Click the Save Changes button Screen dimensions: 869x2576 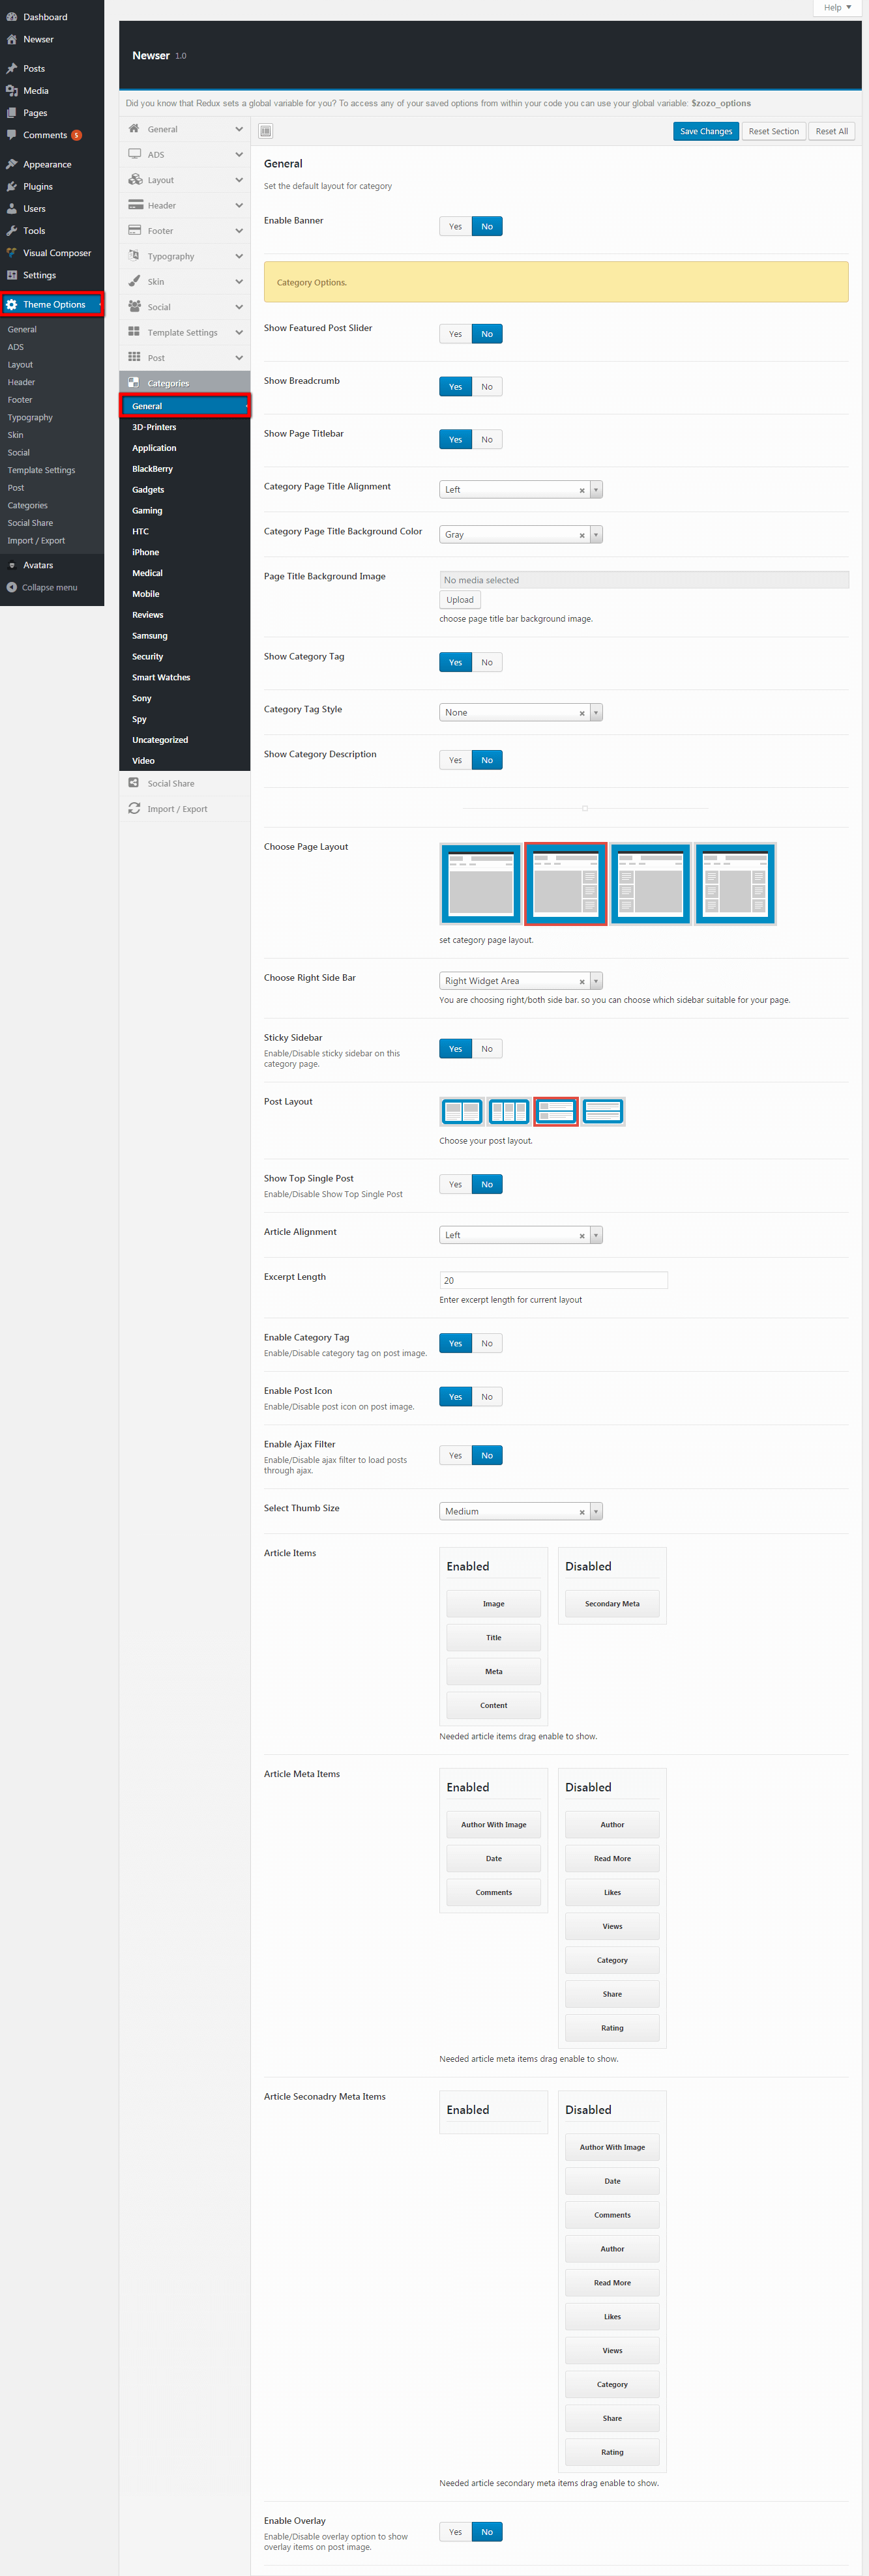pyautogui.click(x=705, y=131)
